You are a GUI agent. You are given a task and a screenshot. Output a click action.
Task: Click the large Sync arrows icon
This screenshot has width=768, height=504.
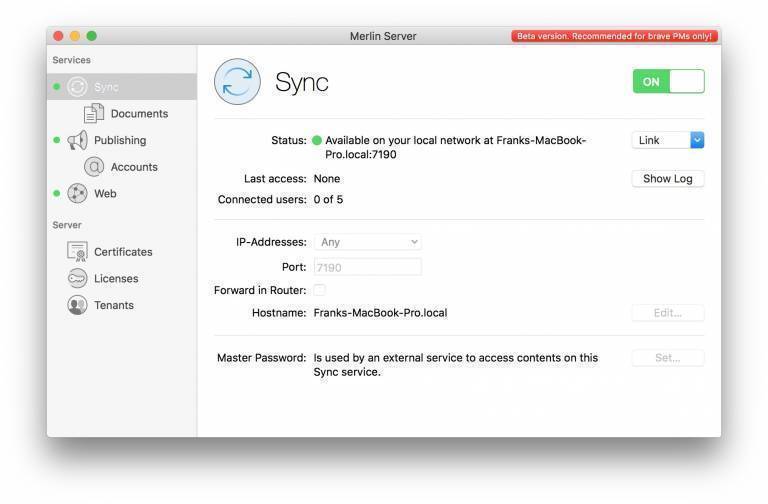pyautogui.click(x=237, y=81)
